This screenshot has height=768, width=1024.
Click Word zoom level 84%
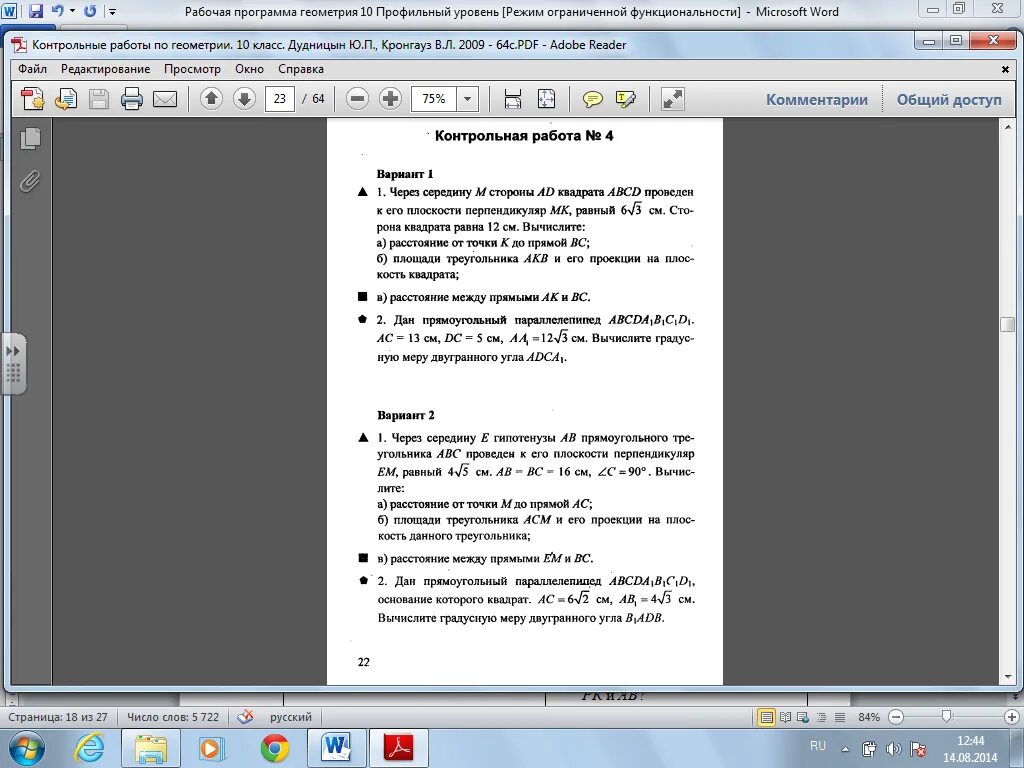coord(869,717)
